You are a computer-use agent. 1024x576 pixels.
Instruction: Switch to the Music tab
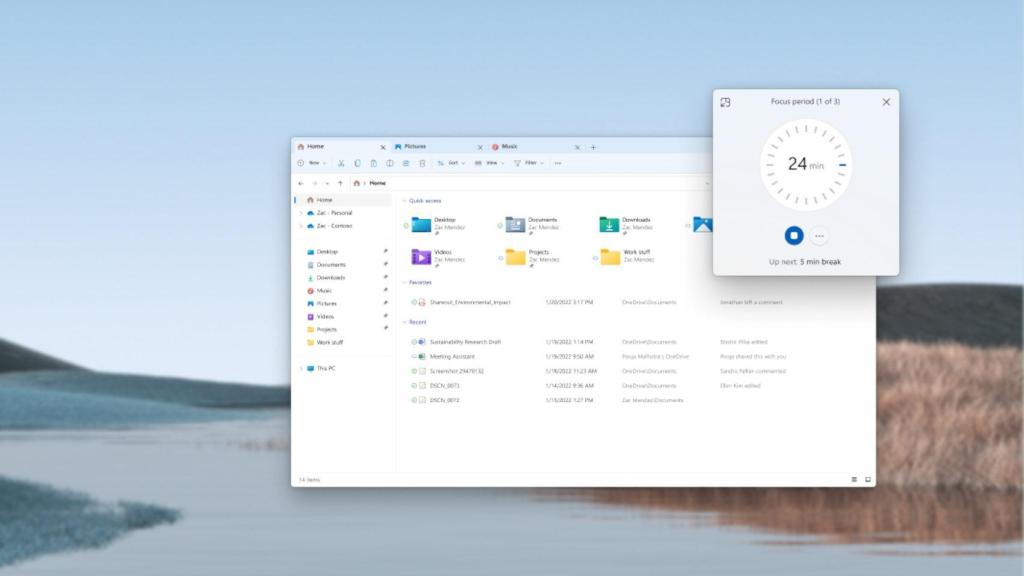(510, 146)
